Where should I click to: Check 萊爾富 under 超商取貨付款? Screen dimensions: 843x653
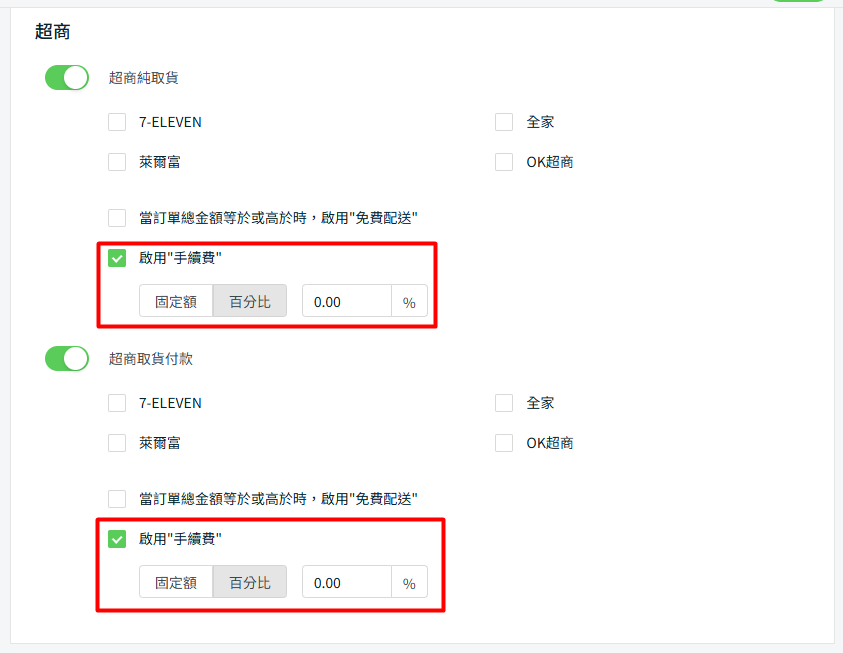click(117, 443)
